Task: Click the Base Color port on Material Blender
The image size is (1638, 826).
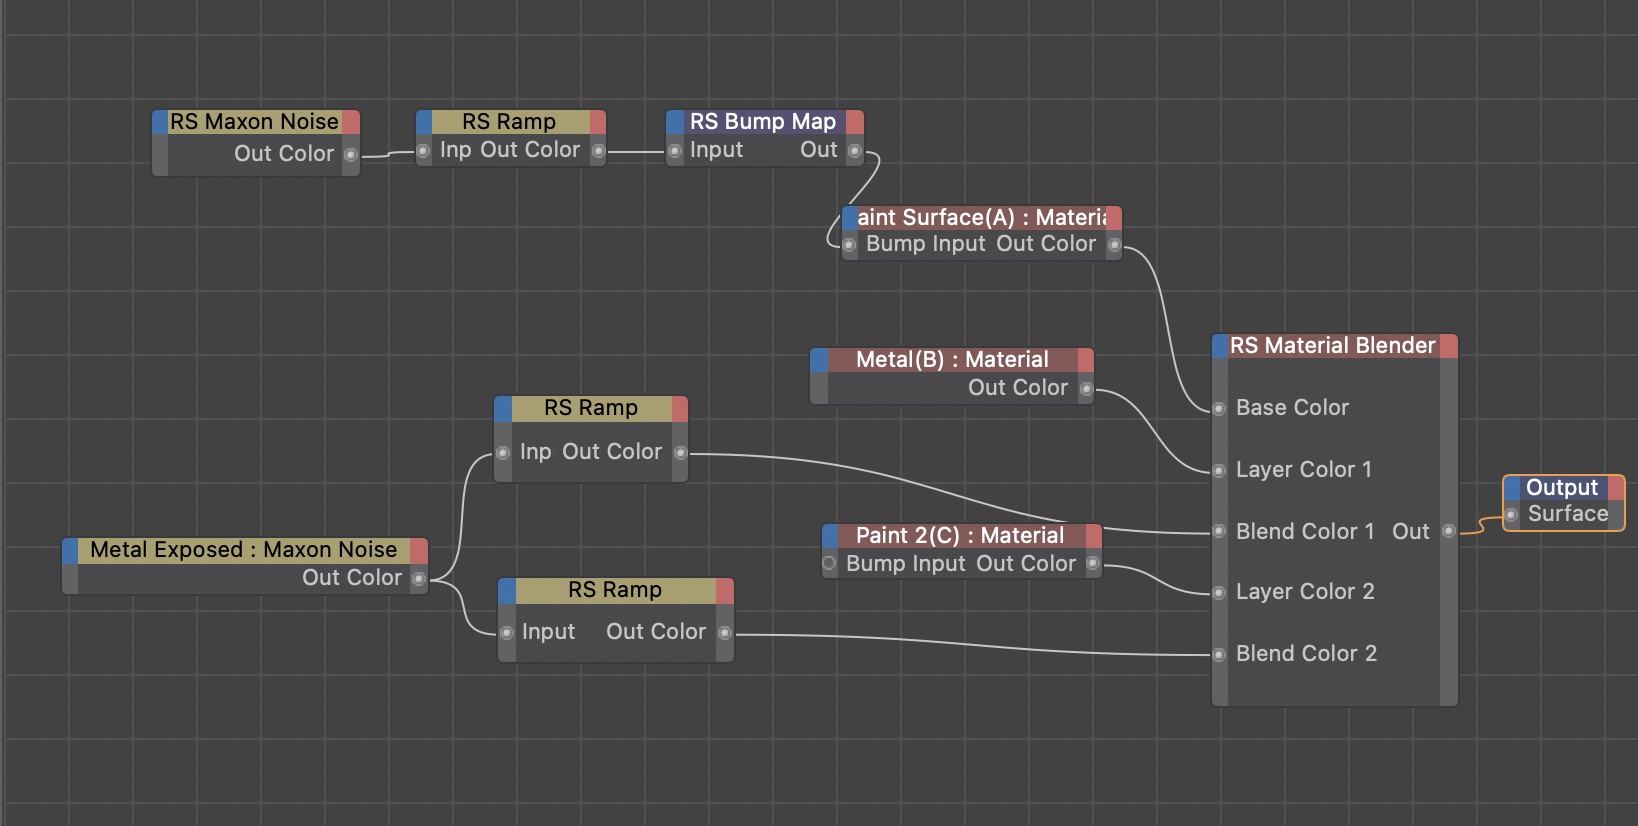Action: [1219, 408]
